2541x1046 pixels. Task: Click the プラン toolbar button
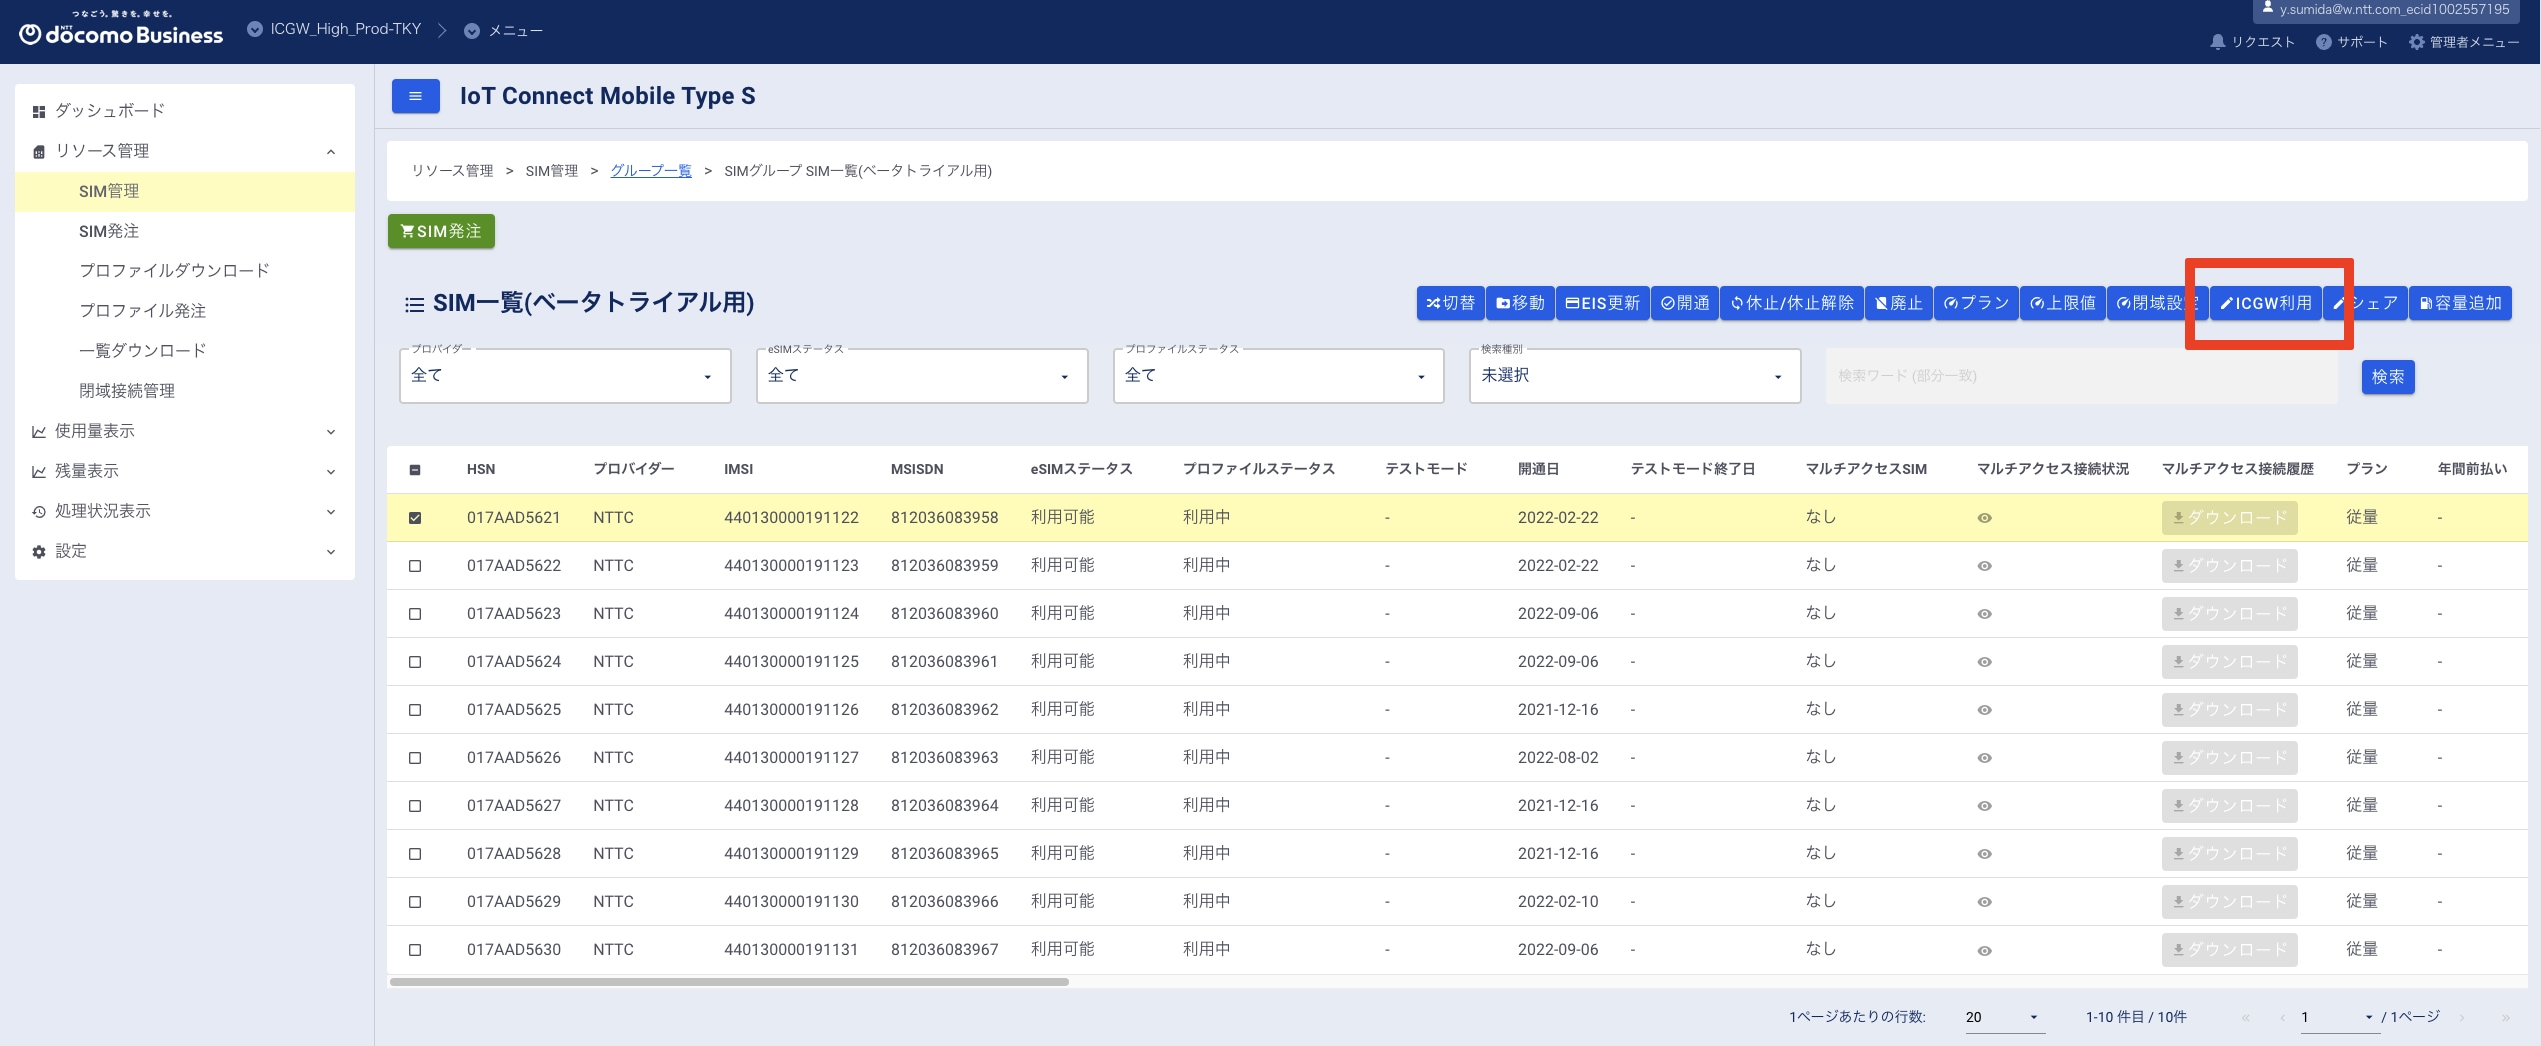1976,303
